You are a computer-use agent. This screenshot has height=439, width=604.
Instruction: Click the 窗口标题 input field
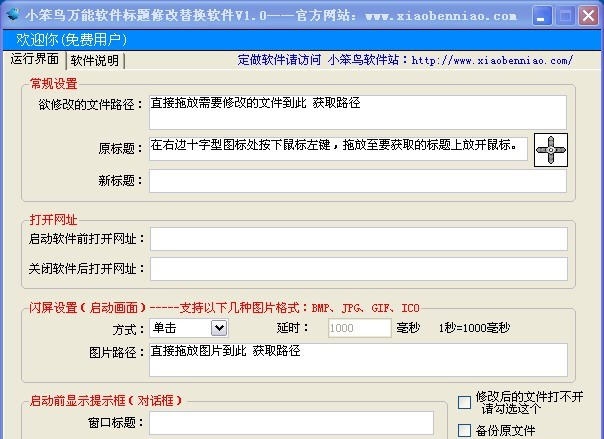[292, 423]
